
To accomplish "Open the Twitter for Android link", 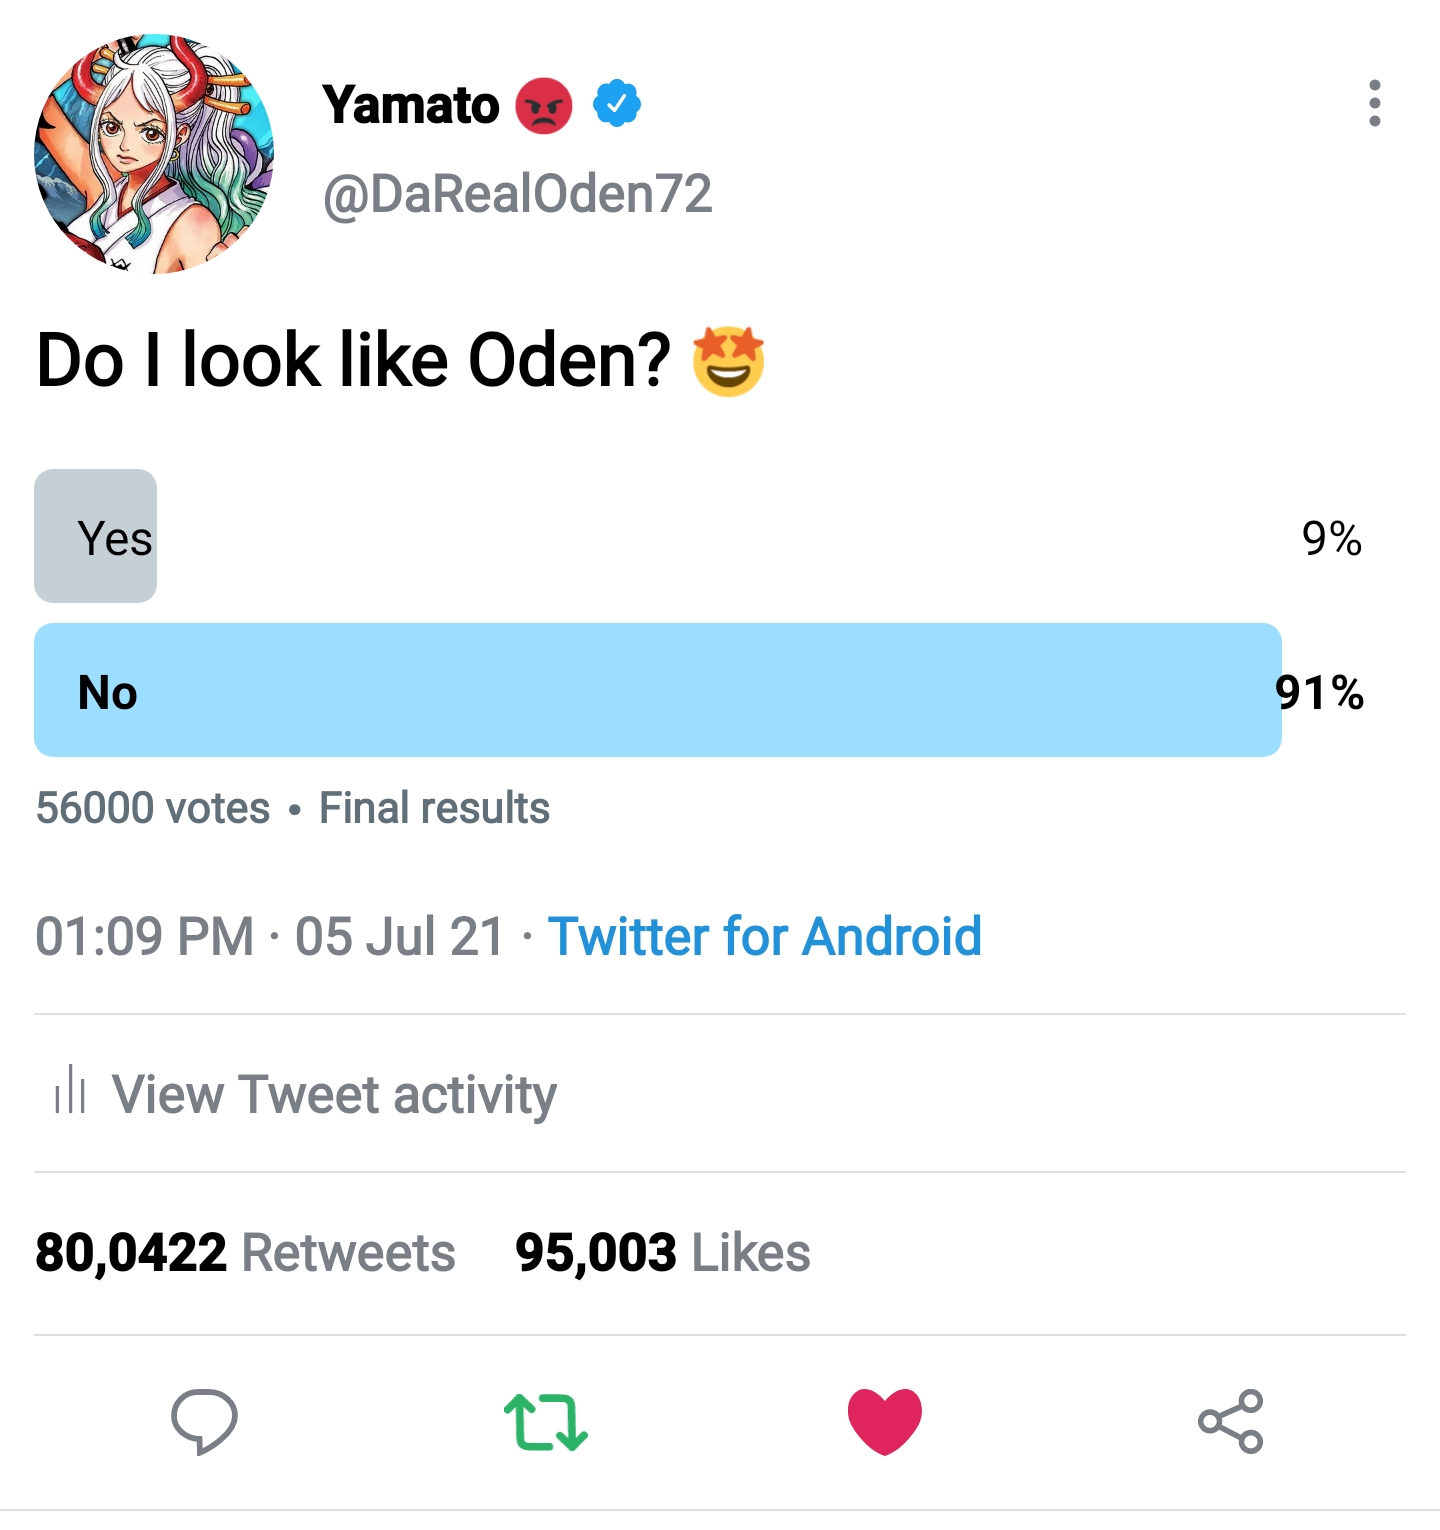I will point(765,937).
